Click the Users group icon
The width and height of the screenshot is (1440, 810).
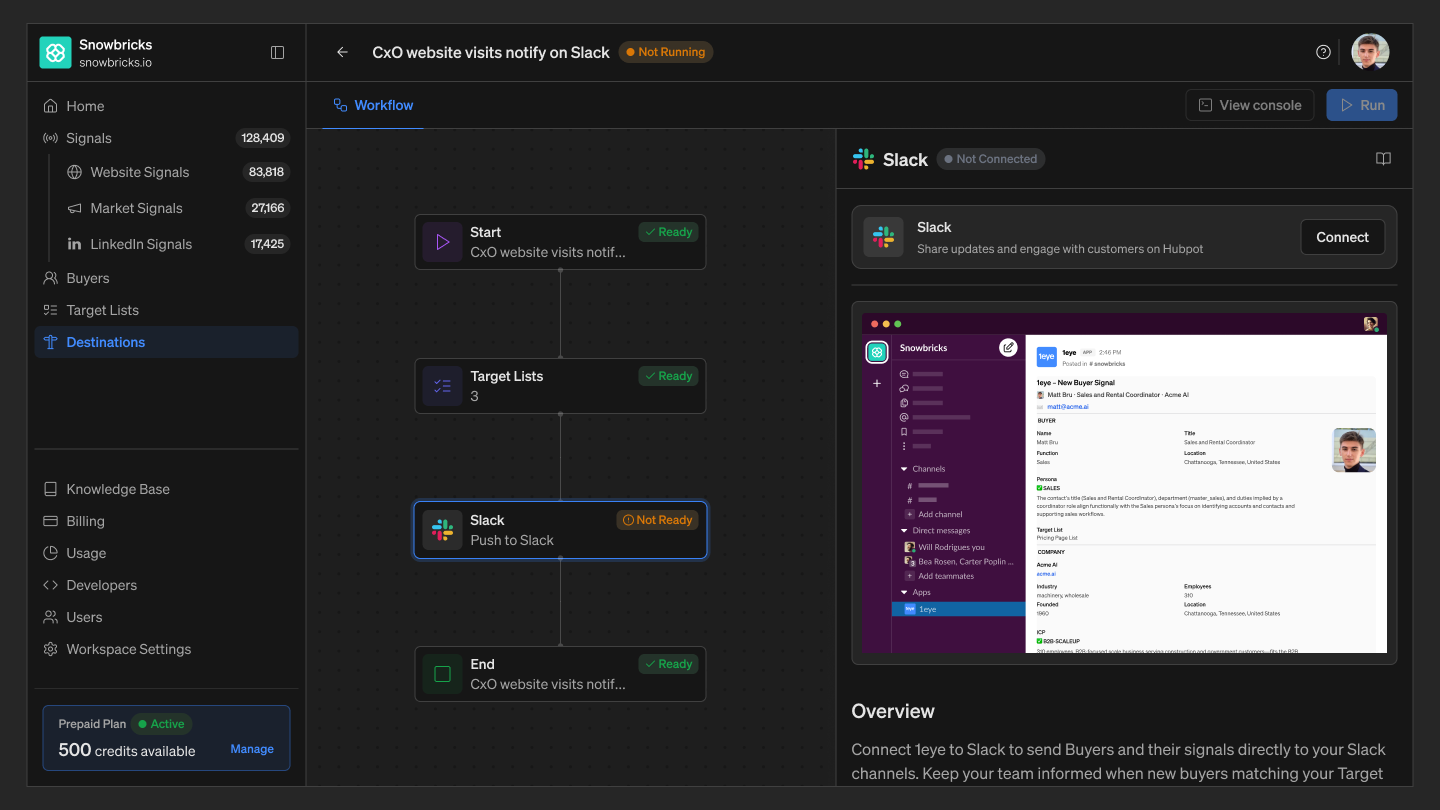click(x=50, y=617)
